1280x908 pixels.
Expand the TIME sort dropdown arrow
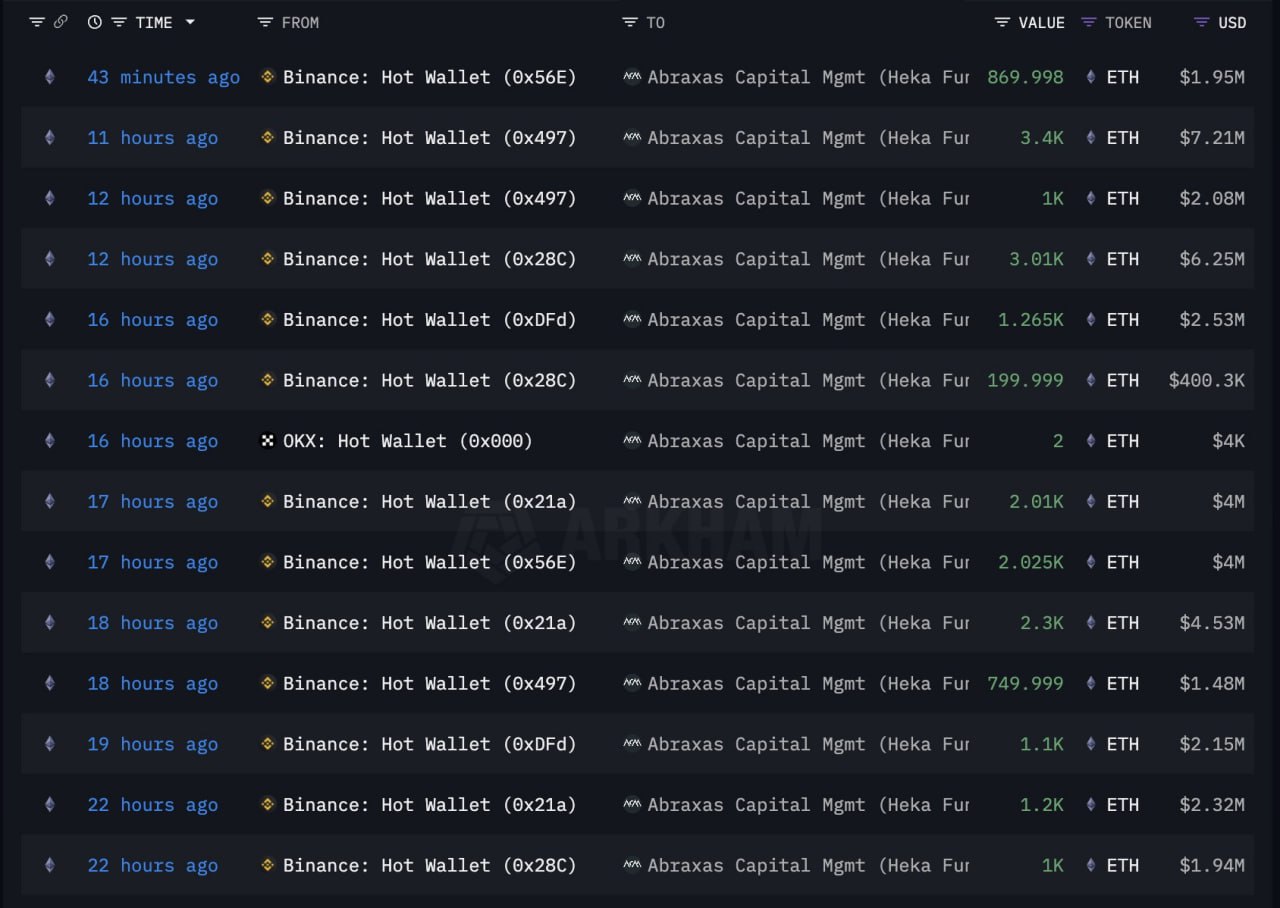coord(190,22)
